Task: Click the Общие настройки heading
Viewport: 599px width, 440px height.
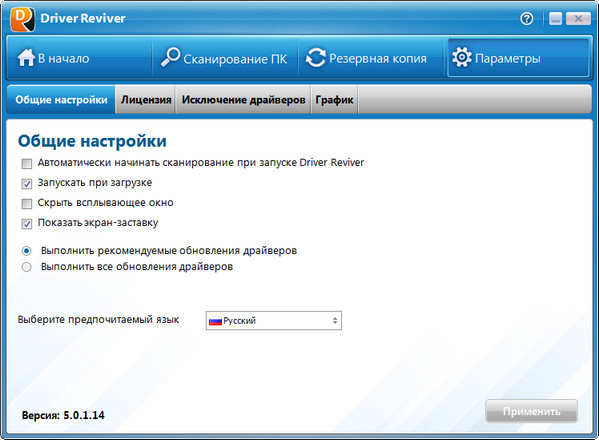Action: (x=92, y=141)
